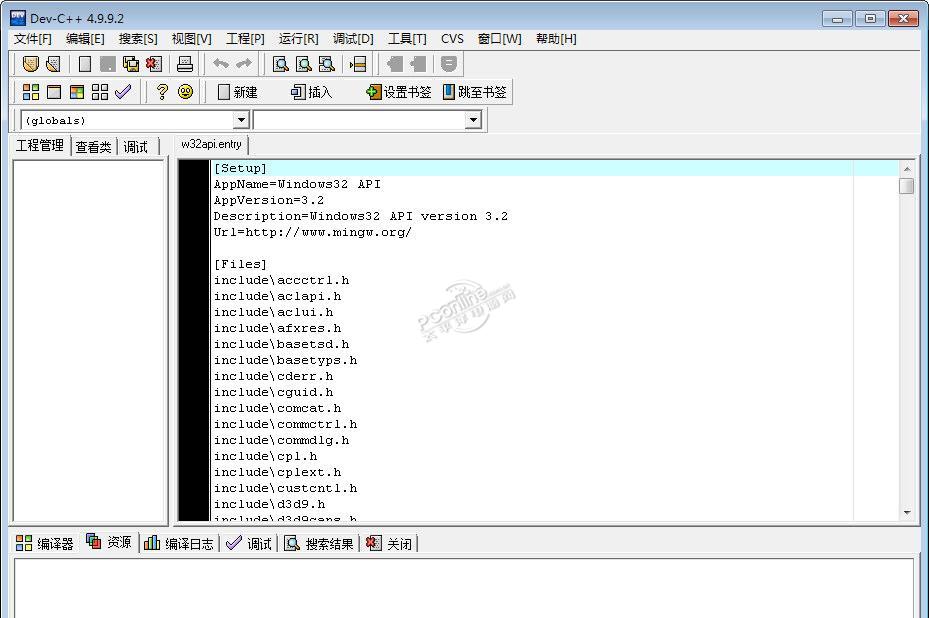Open the (globals) class dropdown

point(241,120)
